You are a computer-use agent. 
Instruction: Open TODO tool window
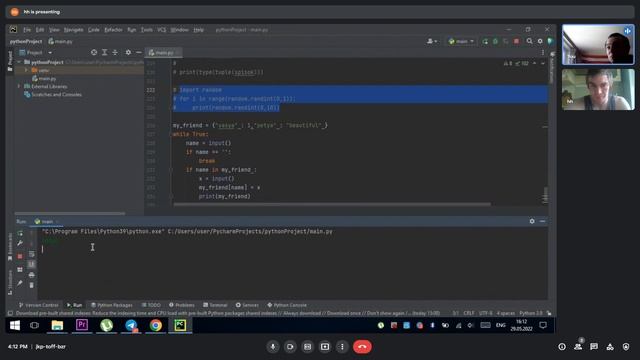pyautogui.click(x=151, y=305)
